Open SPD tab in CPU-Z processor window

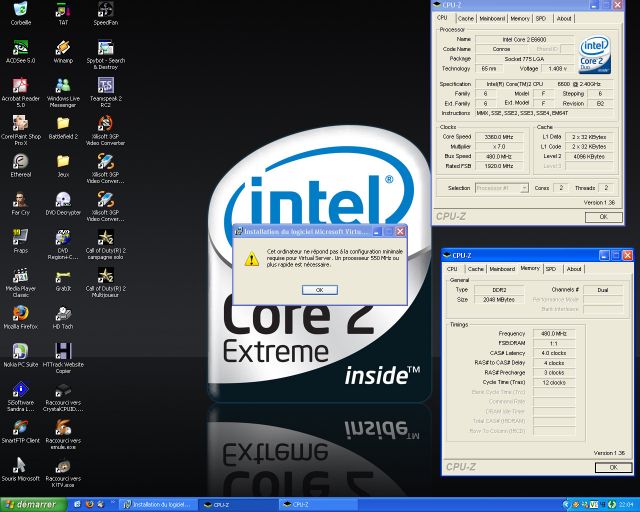(x=541, y=18)
